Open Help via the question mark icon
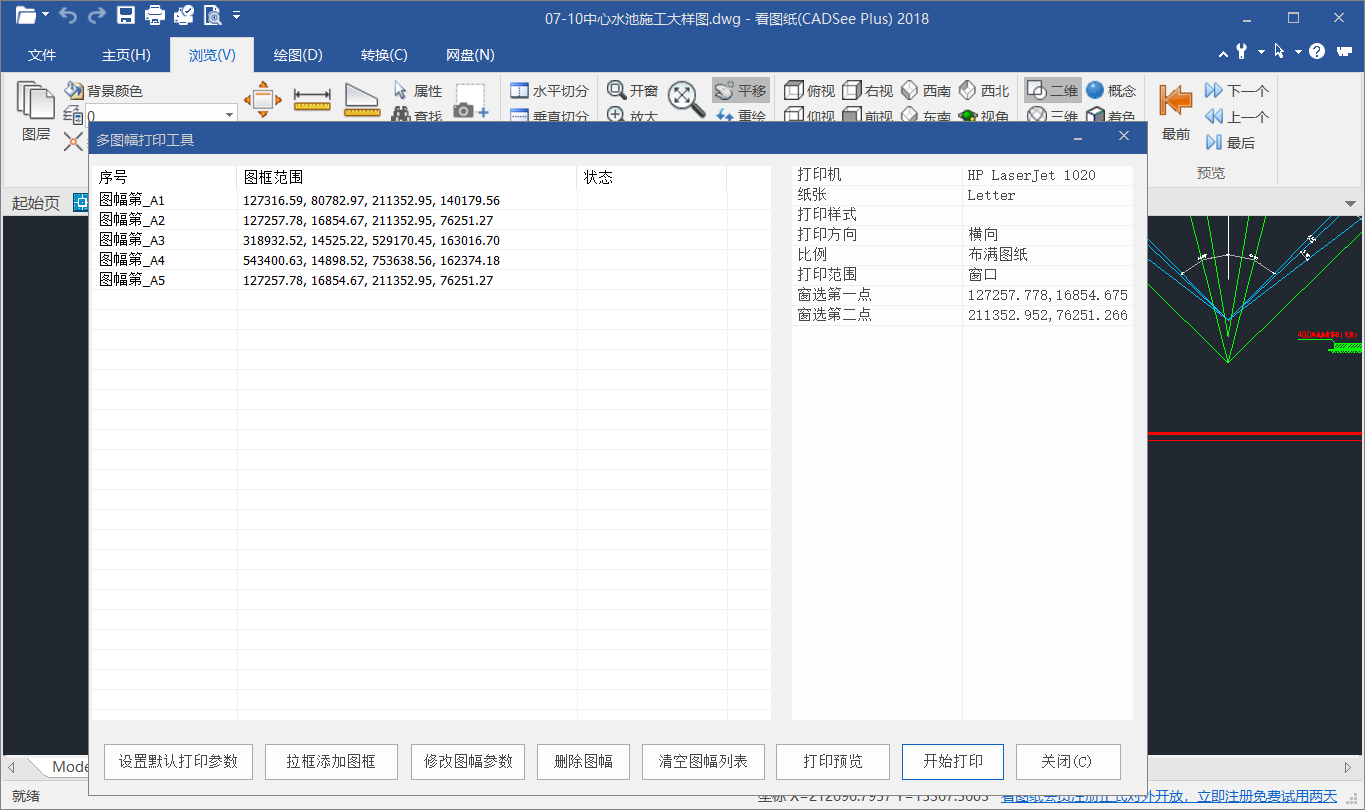This screenshot has width=1365, height=810. (1317, 52)
